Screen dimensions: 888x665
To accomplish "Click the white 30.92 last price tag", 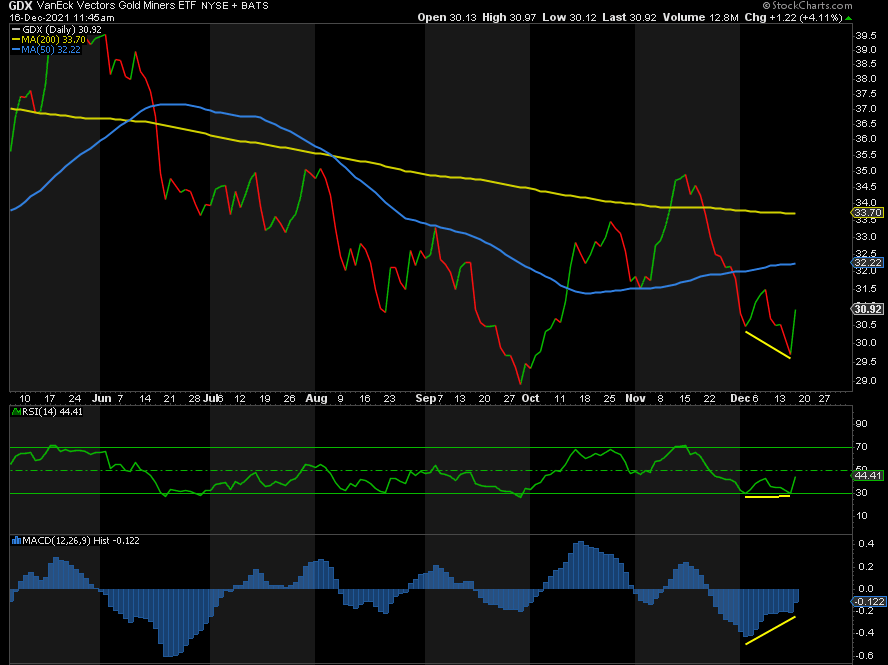I will point(868,309).
